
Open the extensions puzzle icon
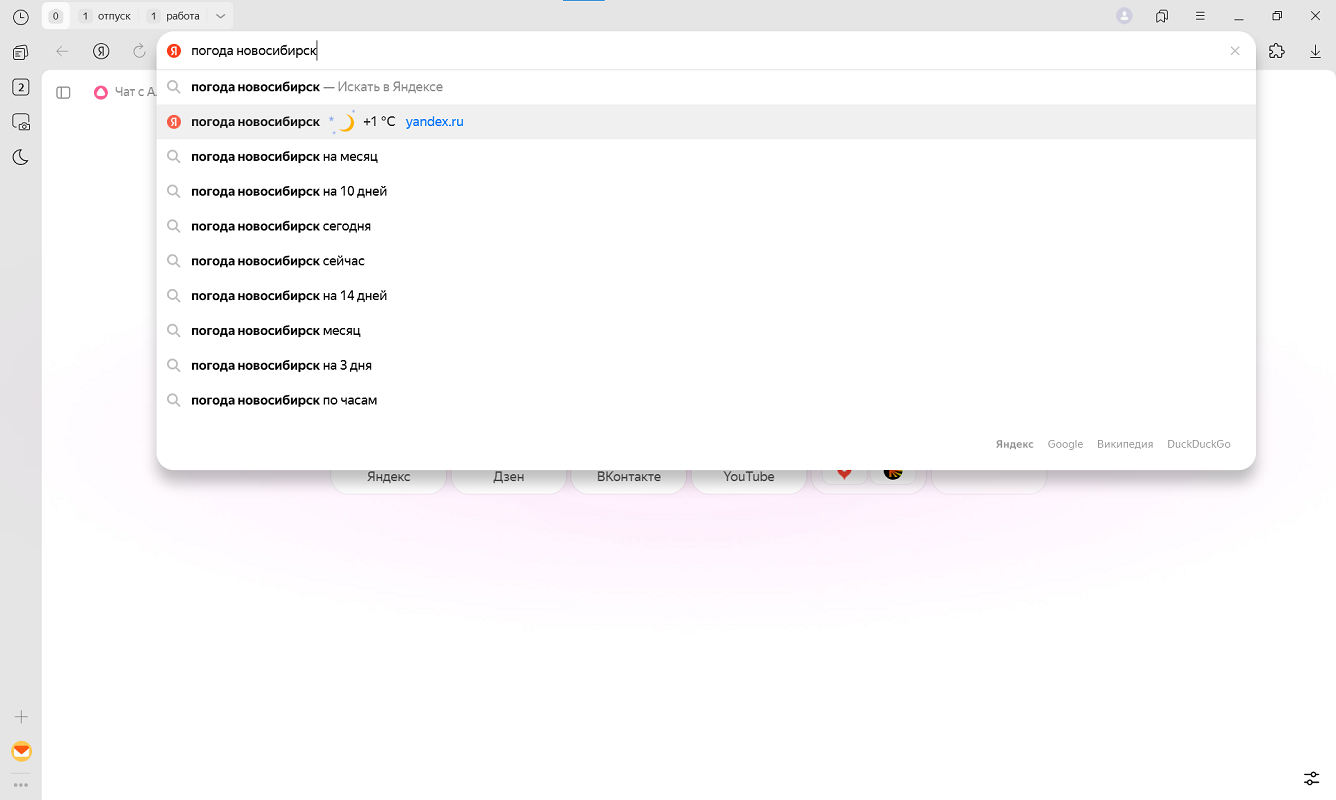[1276, 51]
